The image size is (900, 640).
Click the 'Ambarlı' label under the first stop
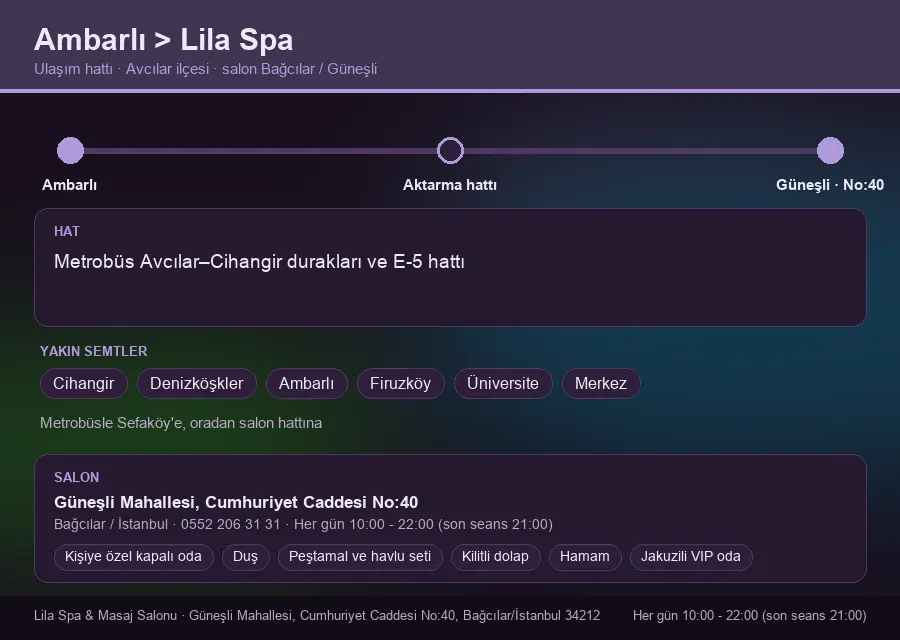coord(69,185)
